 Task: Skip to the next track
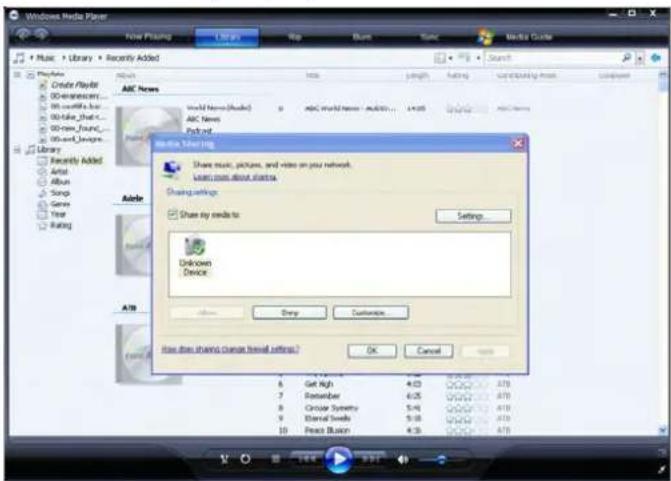(371, 459)
